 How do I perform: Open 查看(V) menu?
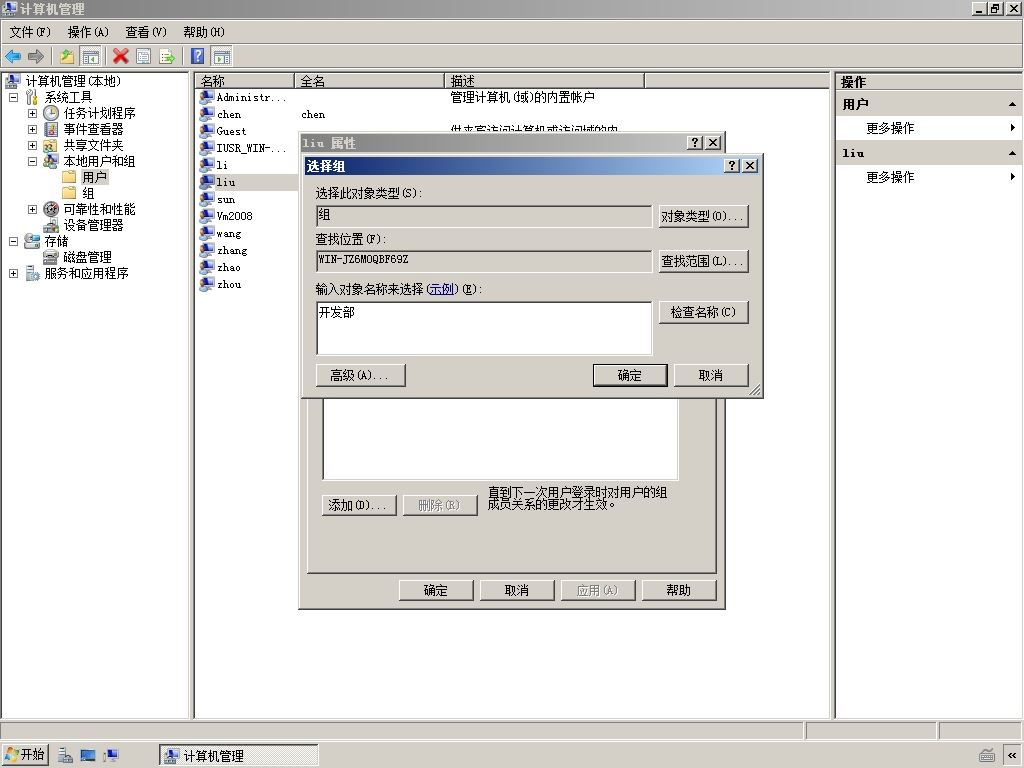(x=146, y=32)
